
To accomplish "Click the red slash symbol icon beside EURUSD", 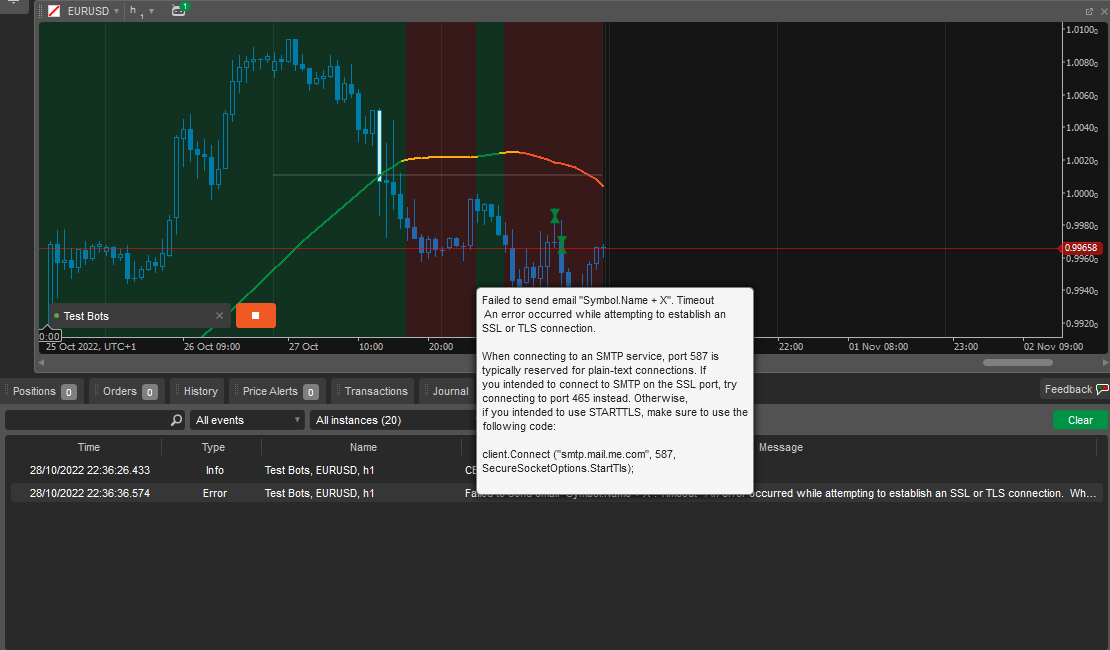I will coord(54,11).
